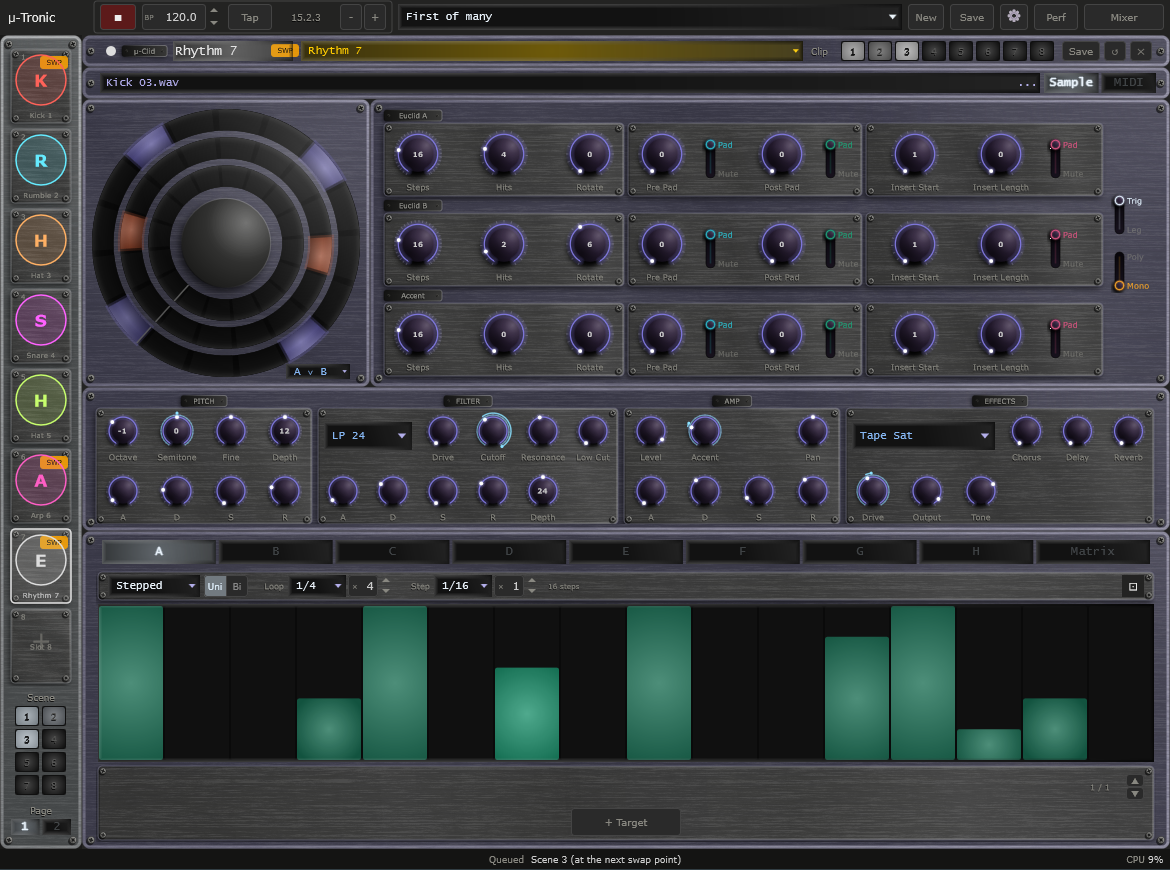The width and height of the screenshot is (1170, 870).
Task: Switch the Trig/Leg toggle
Action: (1119, 215)
